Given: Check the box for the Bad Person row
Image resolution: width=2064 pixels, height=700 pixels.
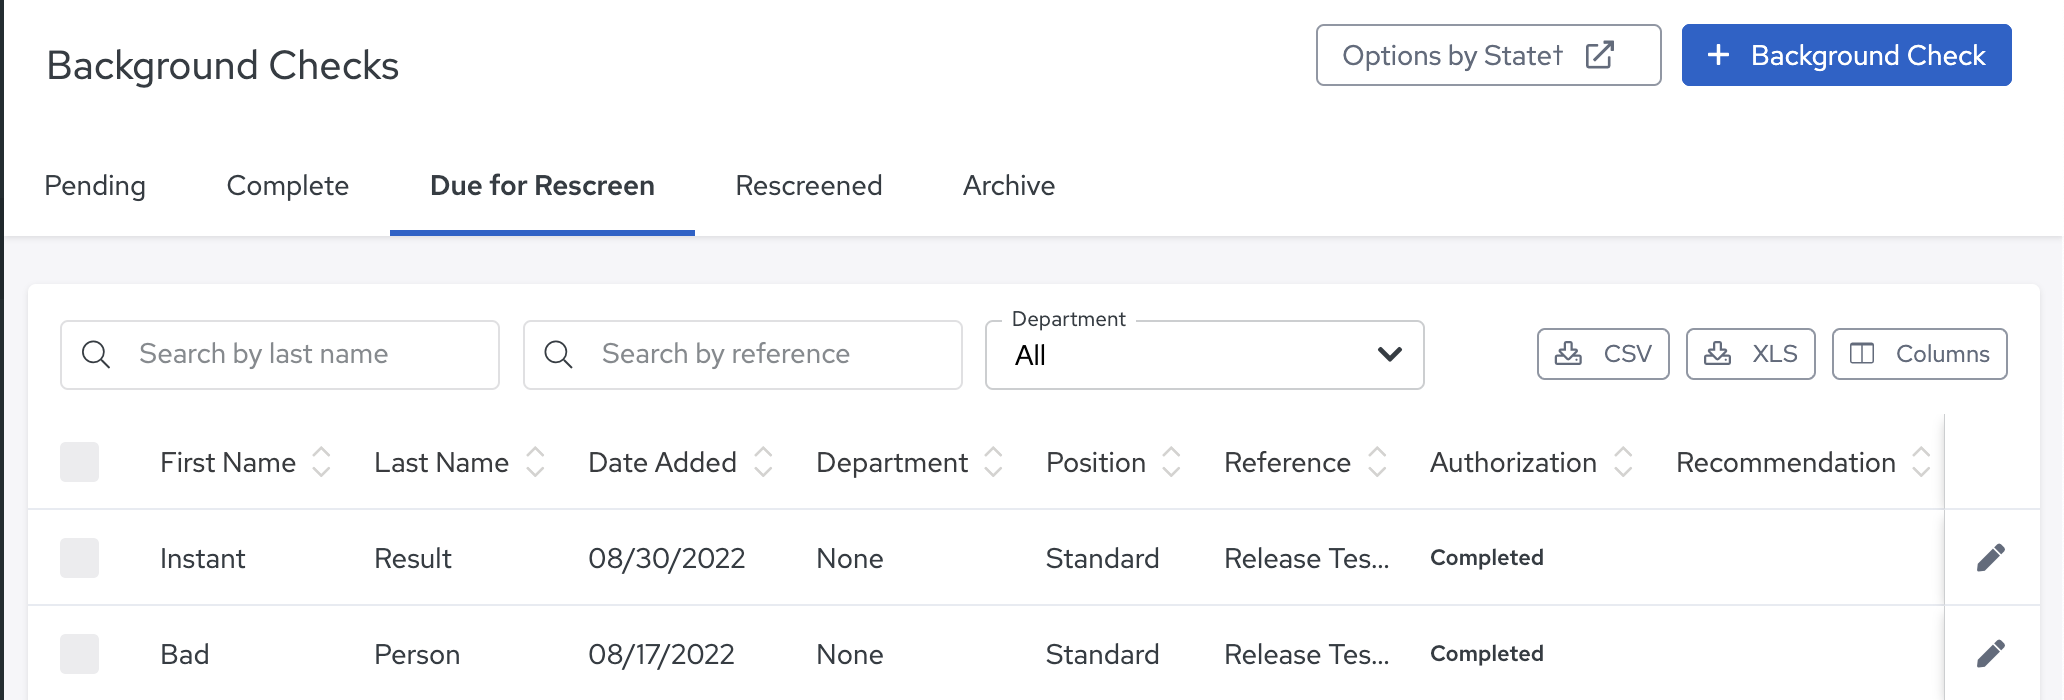Looking at the screenshot, I should point(80,654).
